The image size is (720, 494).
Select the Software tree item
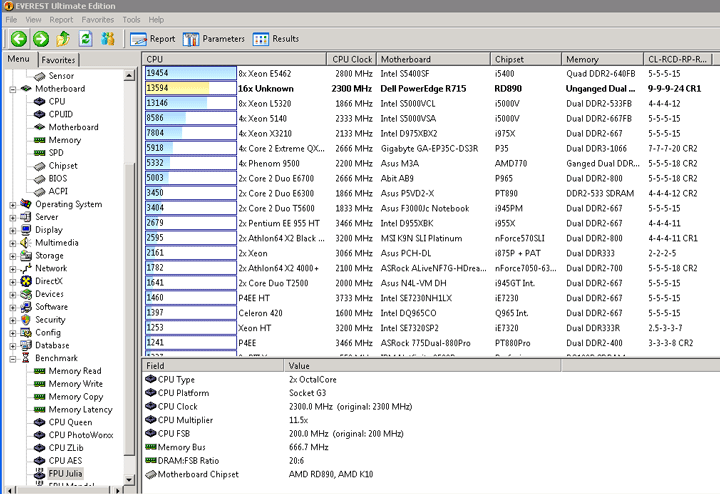[51, 307]
